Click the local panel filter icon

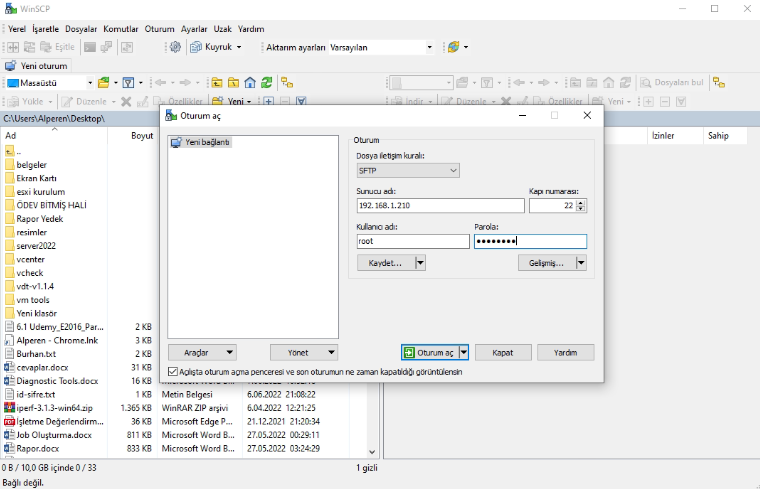[x=128, y=83]
